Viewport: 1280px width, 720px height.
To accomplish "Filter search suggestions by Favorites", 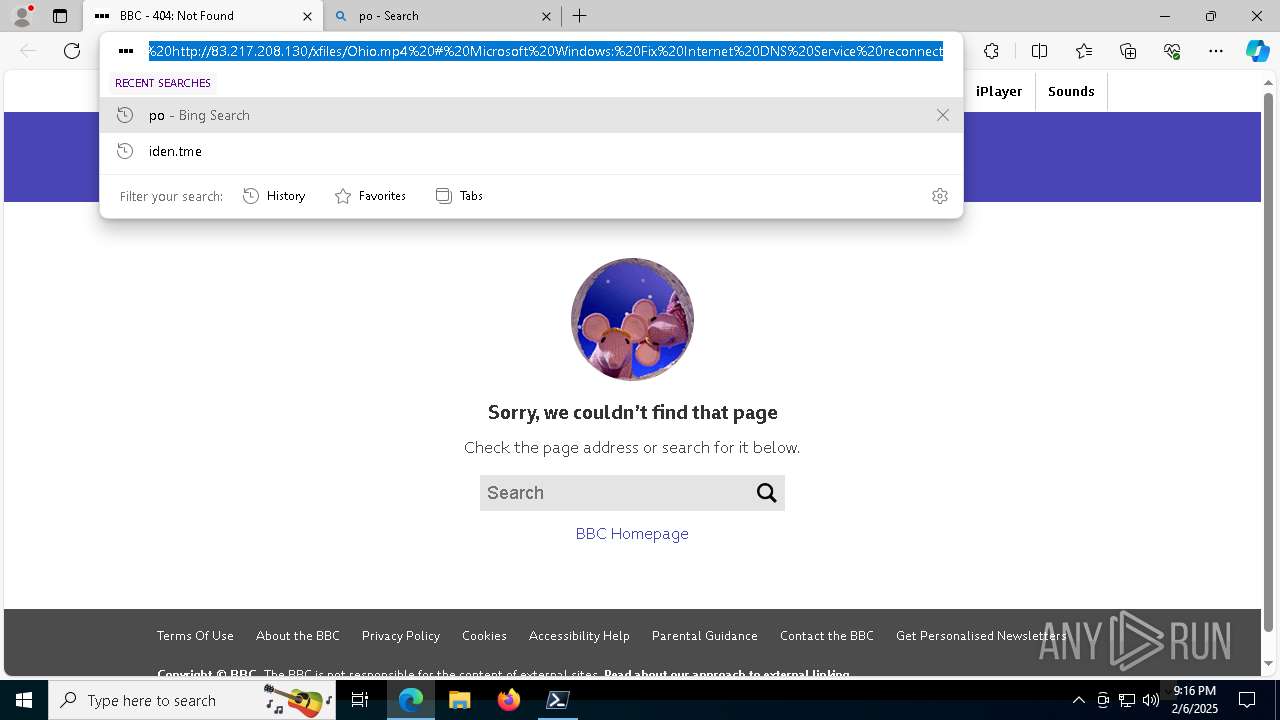I will click(370, 196).
